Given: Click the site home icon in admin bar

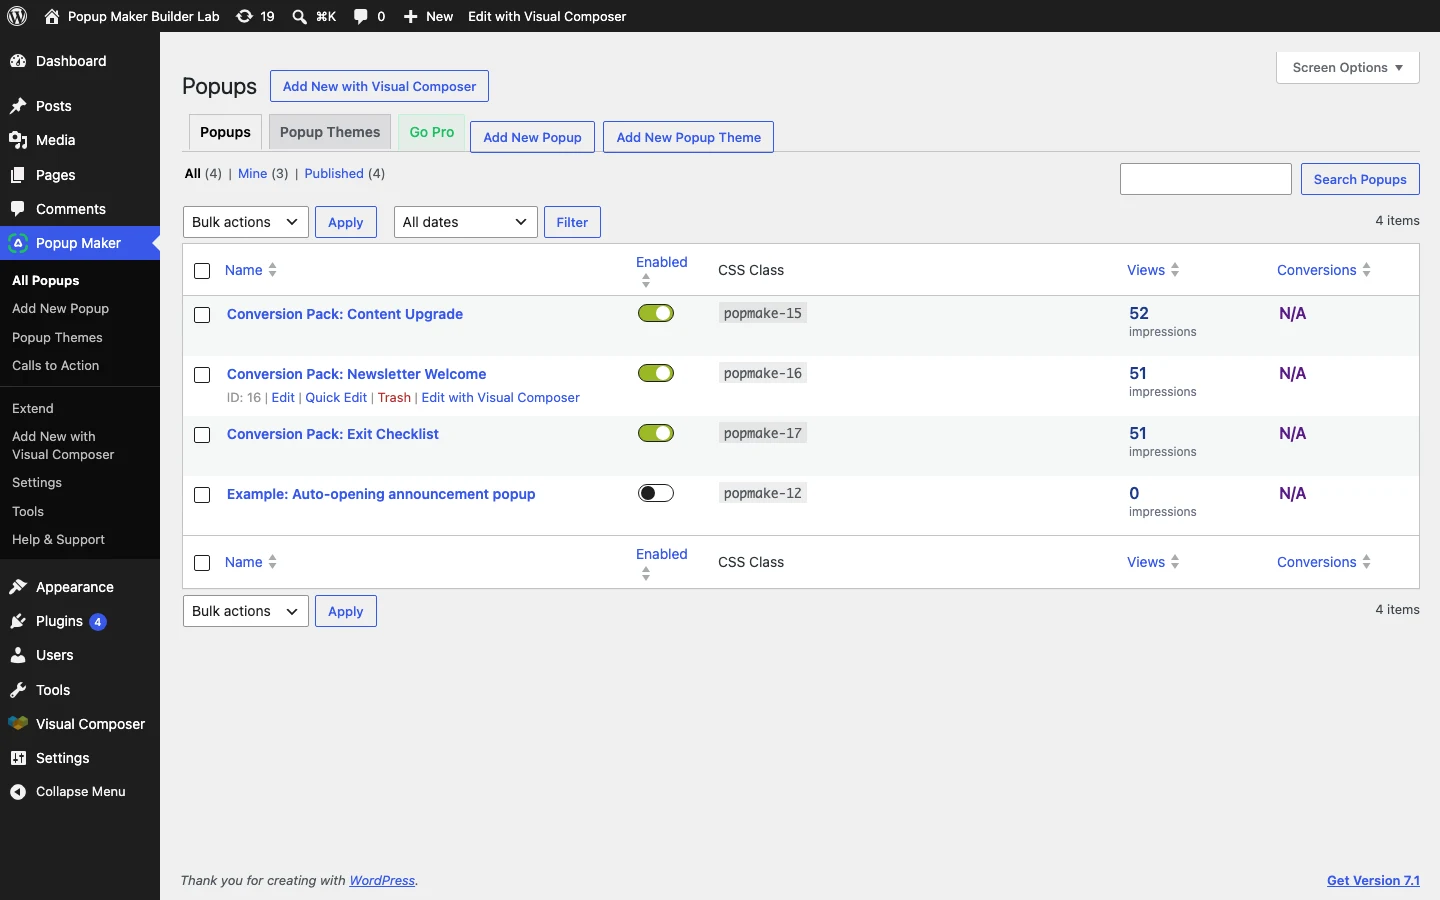Looking at the screenshot, I should click(x=52, y=16).
